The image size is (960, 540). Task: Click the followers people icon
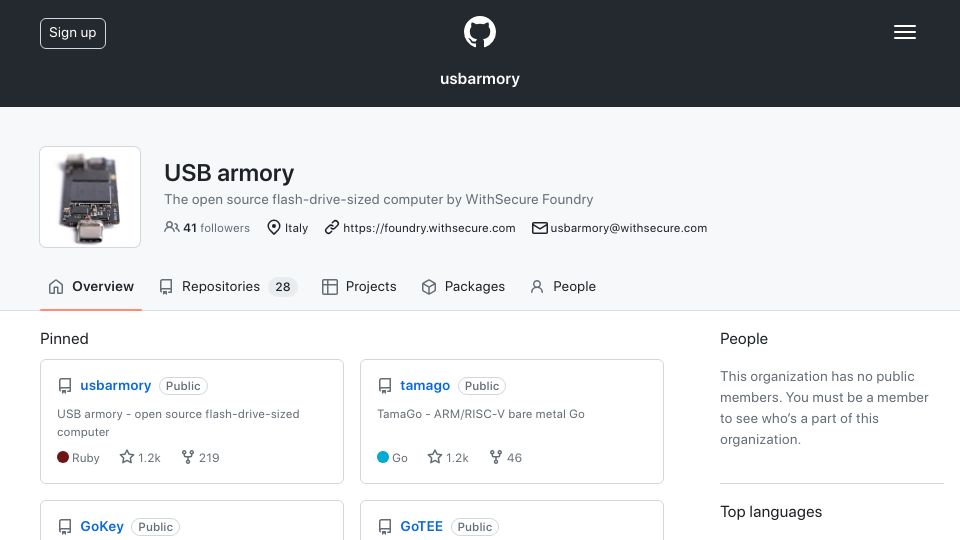pyautogui.click(x=171, y=227)
